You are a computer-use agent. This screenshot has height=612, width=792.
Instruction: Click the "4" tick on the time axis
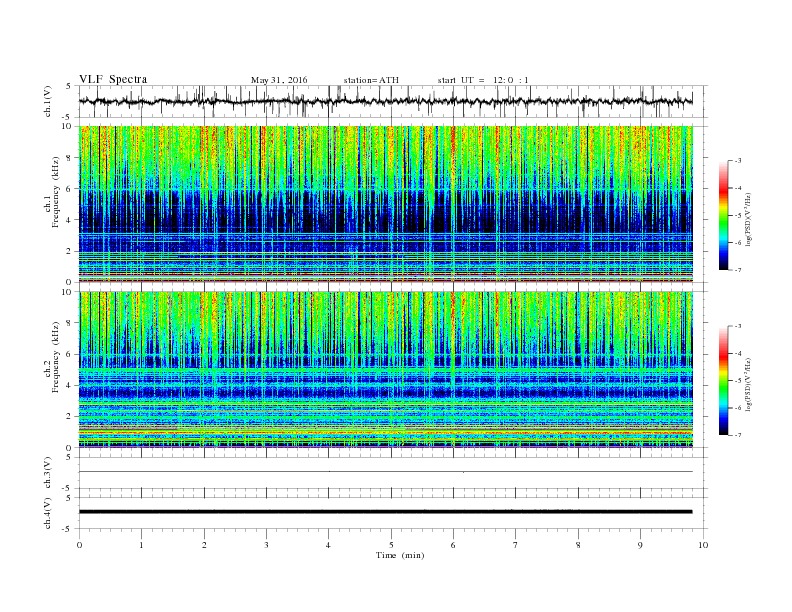[x=328, y=545]
